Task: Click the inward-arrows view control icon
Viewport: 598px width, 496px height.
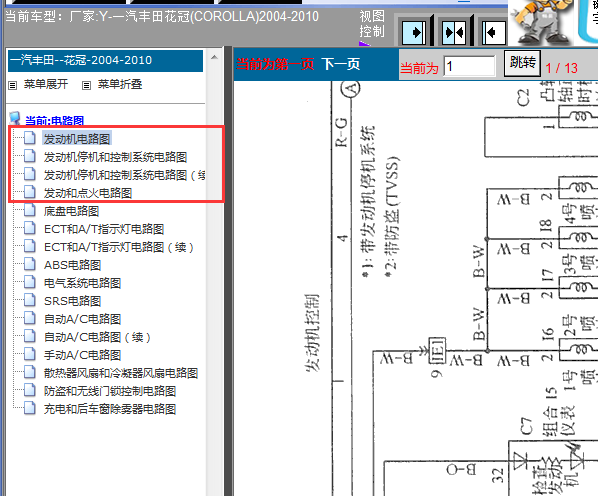Action: 454,32
